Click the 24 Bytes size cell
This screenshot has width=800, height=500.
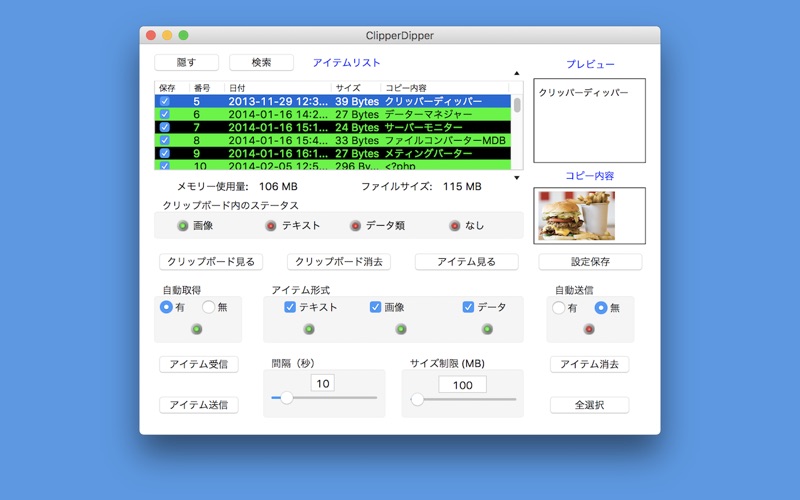[357, 127]
